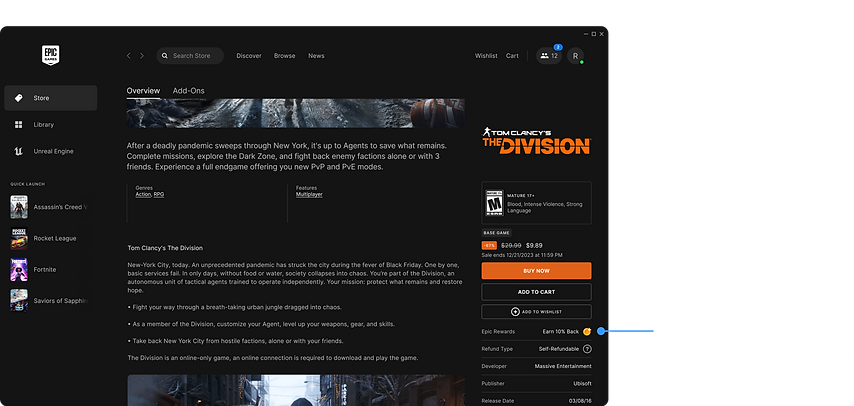Screen dimensions: 854x406
Task: Open the Browse page
Action: coord(284,56)
